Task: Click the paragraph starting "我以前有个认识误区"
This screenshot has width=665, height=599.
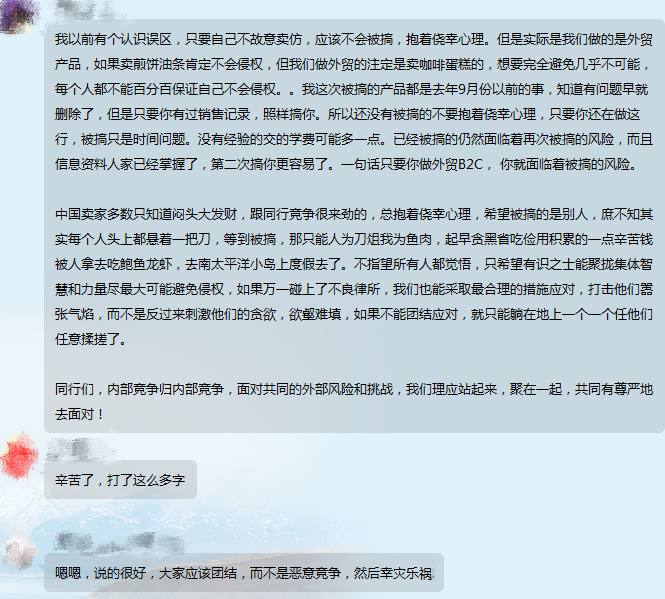Action: 353,102
